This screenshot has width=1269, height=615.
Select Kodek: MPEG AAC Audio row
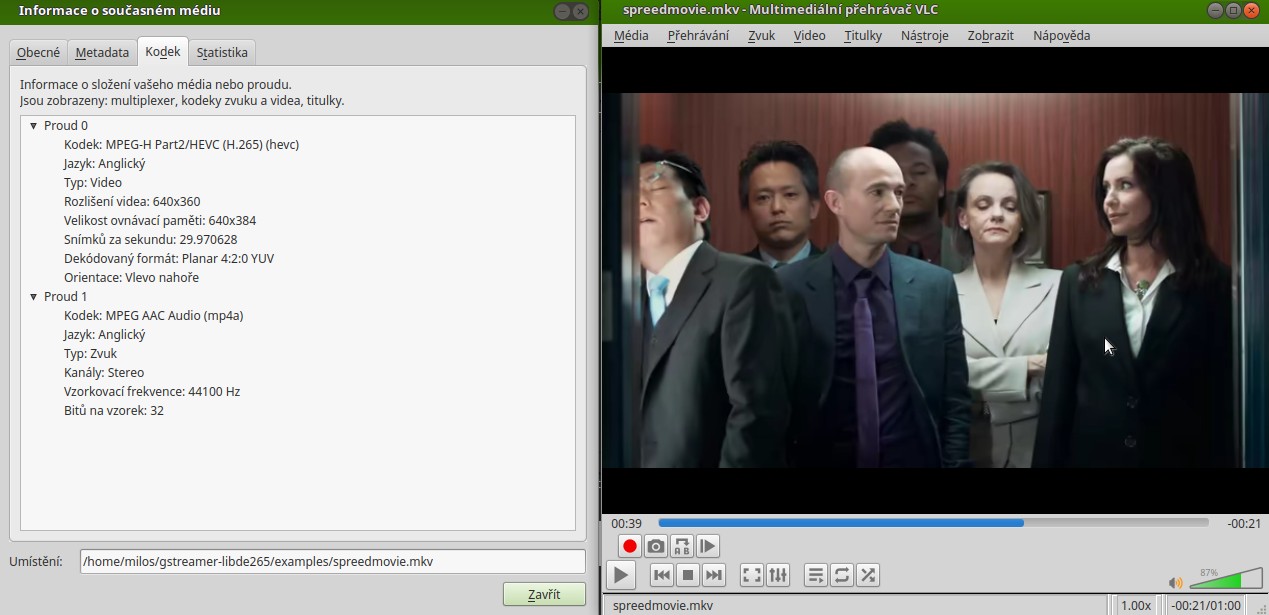pos(154,316)
